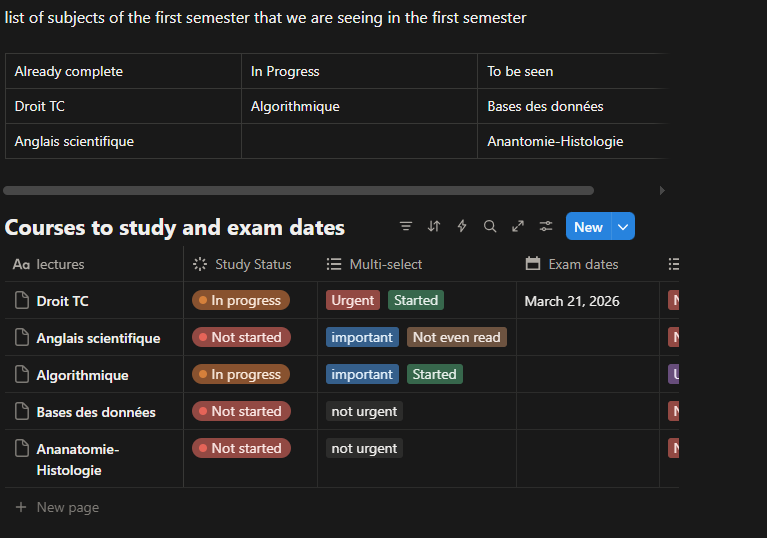Image resolution: width=767 pixels, height=538 pixels.
Task: Click the red Urgent tag
Action: tap(353, 300)
